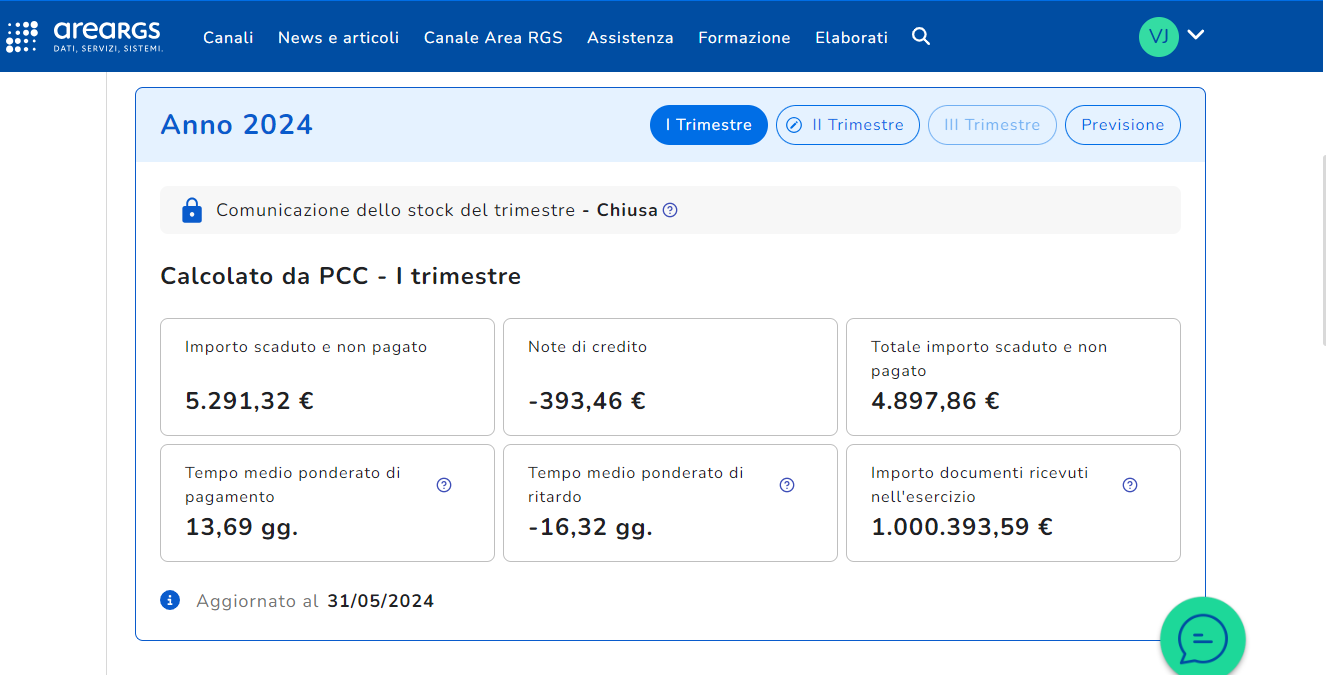Click help icon for Tempo medio ponderato di pagamento
The width and height of the screenshot is (1326, 675).
(444, 485)
